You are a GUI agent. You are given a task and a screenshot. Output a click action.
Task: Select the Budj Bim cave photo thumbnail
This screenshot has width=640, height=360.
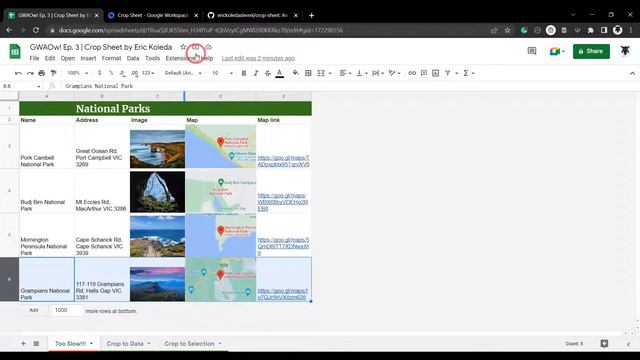pyautogui.click(x=158, y=192)
